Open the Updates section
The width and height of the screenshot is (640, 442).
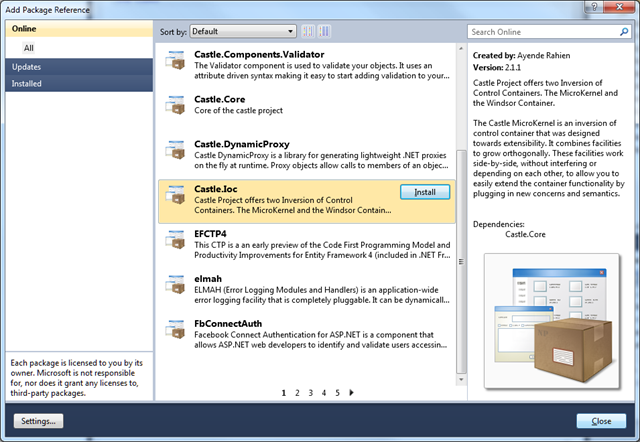[80, 67]
